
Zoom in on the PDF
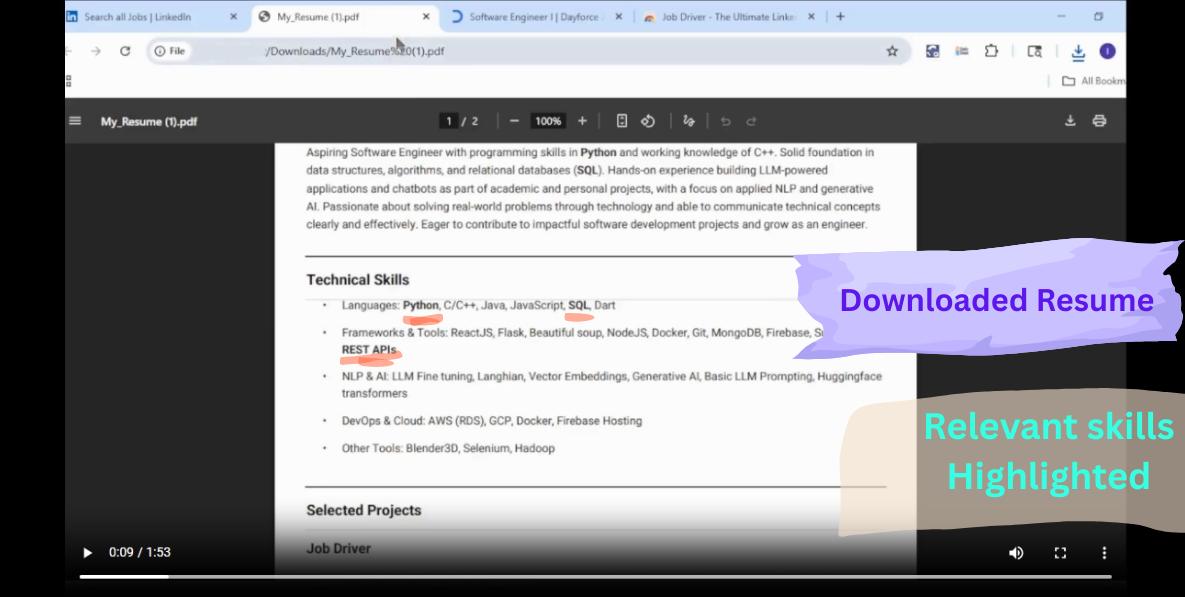[x=582, y=120]
